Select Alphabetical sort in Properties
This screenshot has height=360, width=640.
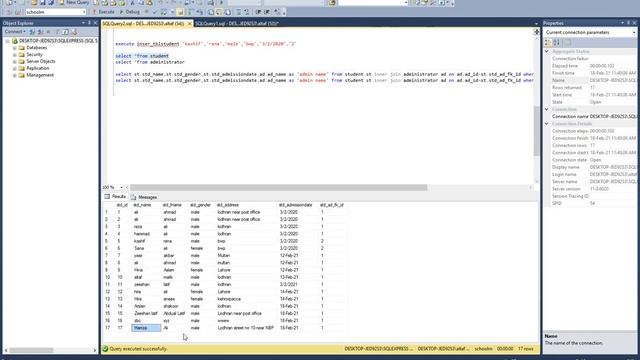(x=557, y=42)
